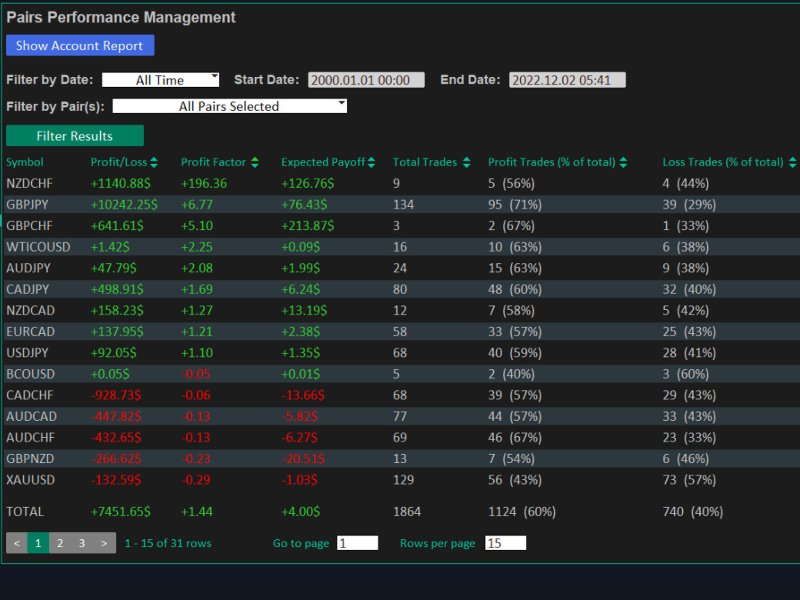Click the Expected Payoff header text
Viewport: 800px width, 600px height.
click(323, 162)
